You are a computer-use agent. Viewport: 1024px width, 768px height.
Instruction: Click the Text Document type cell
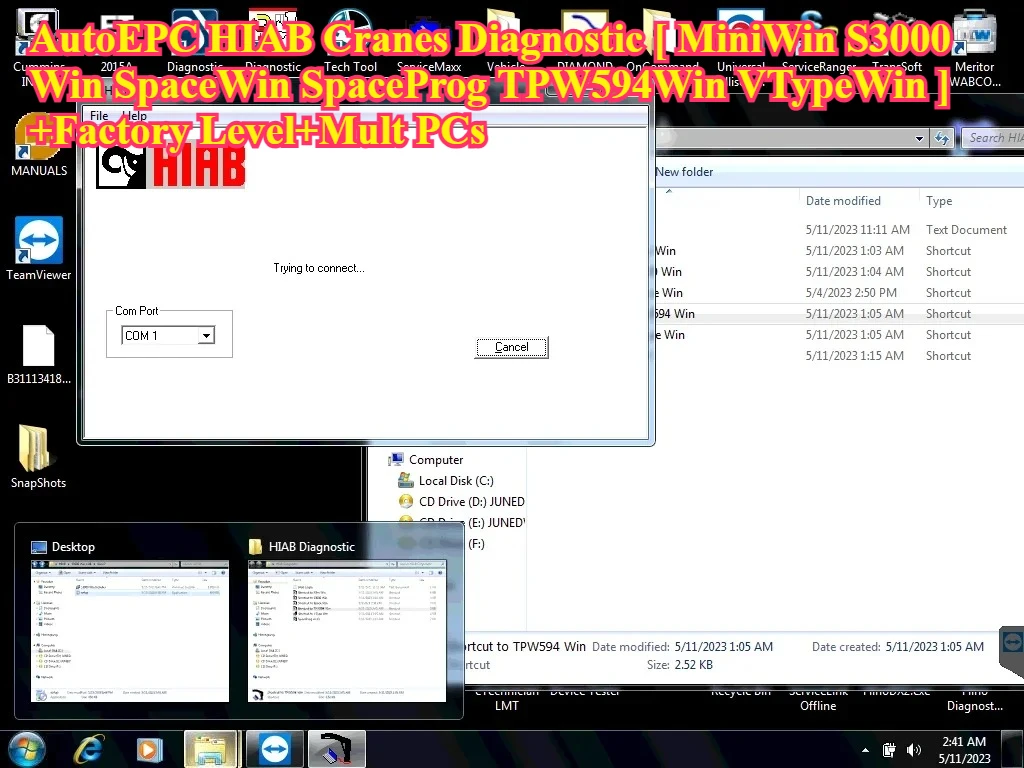[966, 230]
